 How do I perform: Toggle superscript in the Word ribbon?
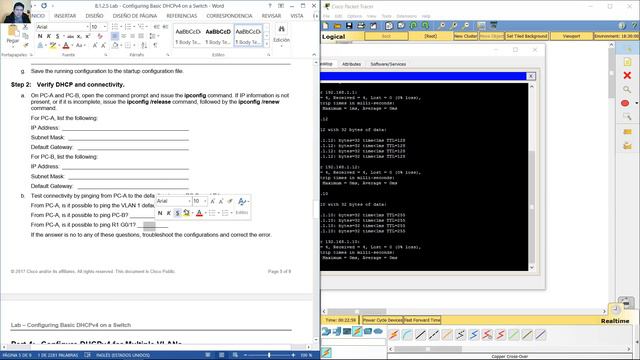pyautogui.click(x=87, y=36)
